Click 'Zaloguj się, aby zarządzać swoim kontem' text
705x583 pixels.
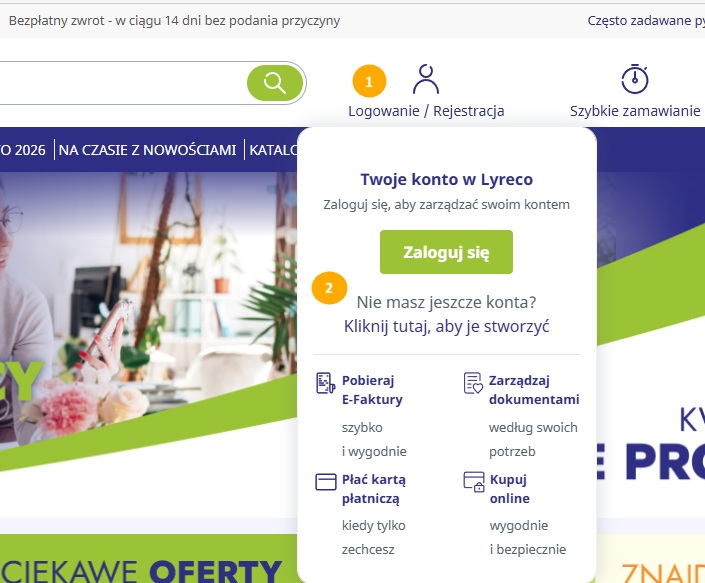pyautogui.click(x=446, y=205)
